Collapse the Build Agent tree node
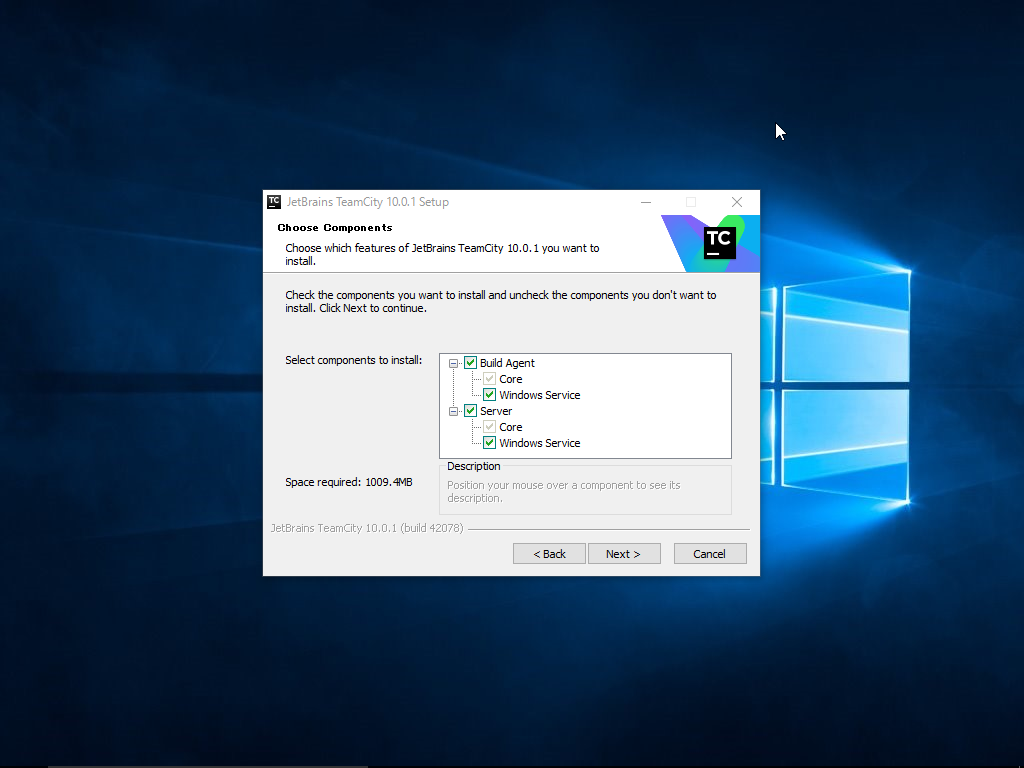Screen dimensions: 1024x768 (x=453, y=363)
